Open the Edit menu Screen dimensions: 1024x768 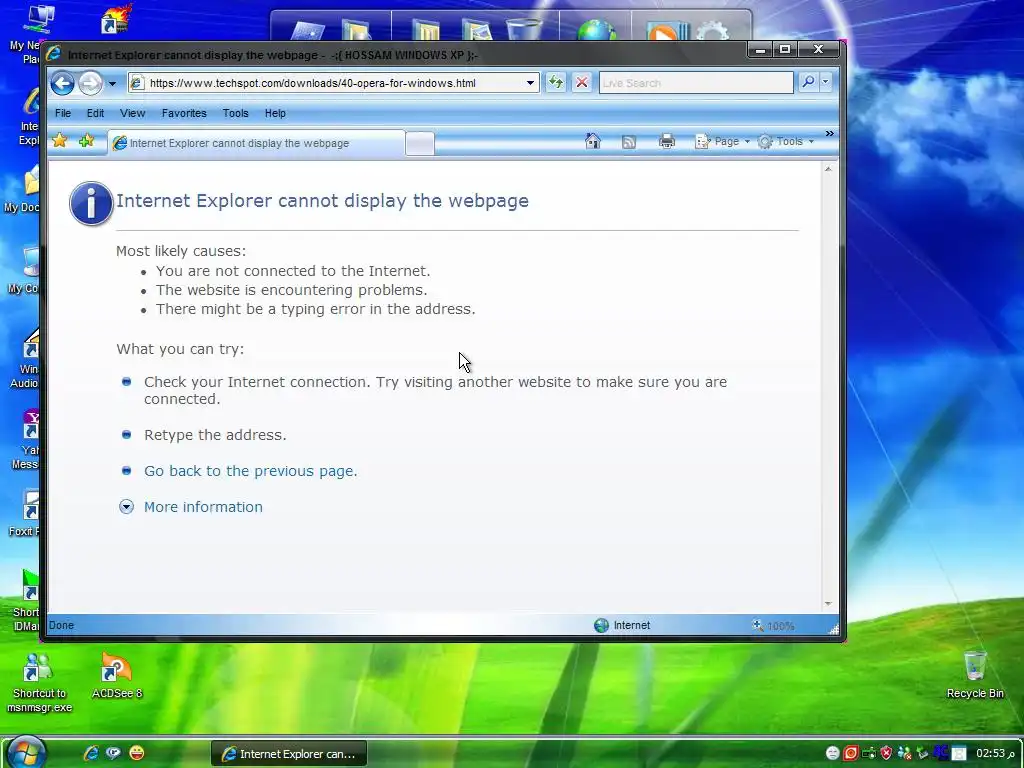pos(95,113)
